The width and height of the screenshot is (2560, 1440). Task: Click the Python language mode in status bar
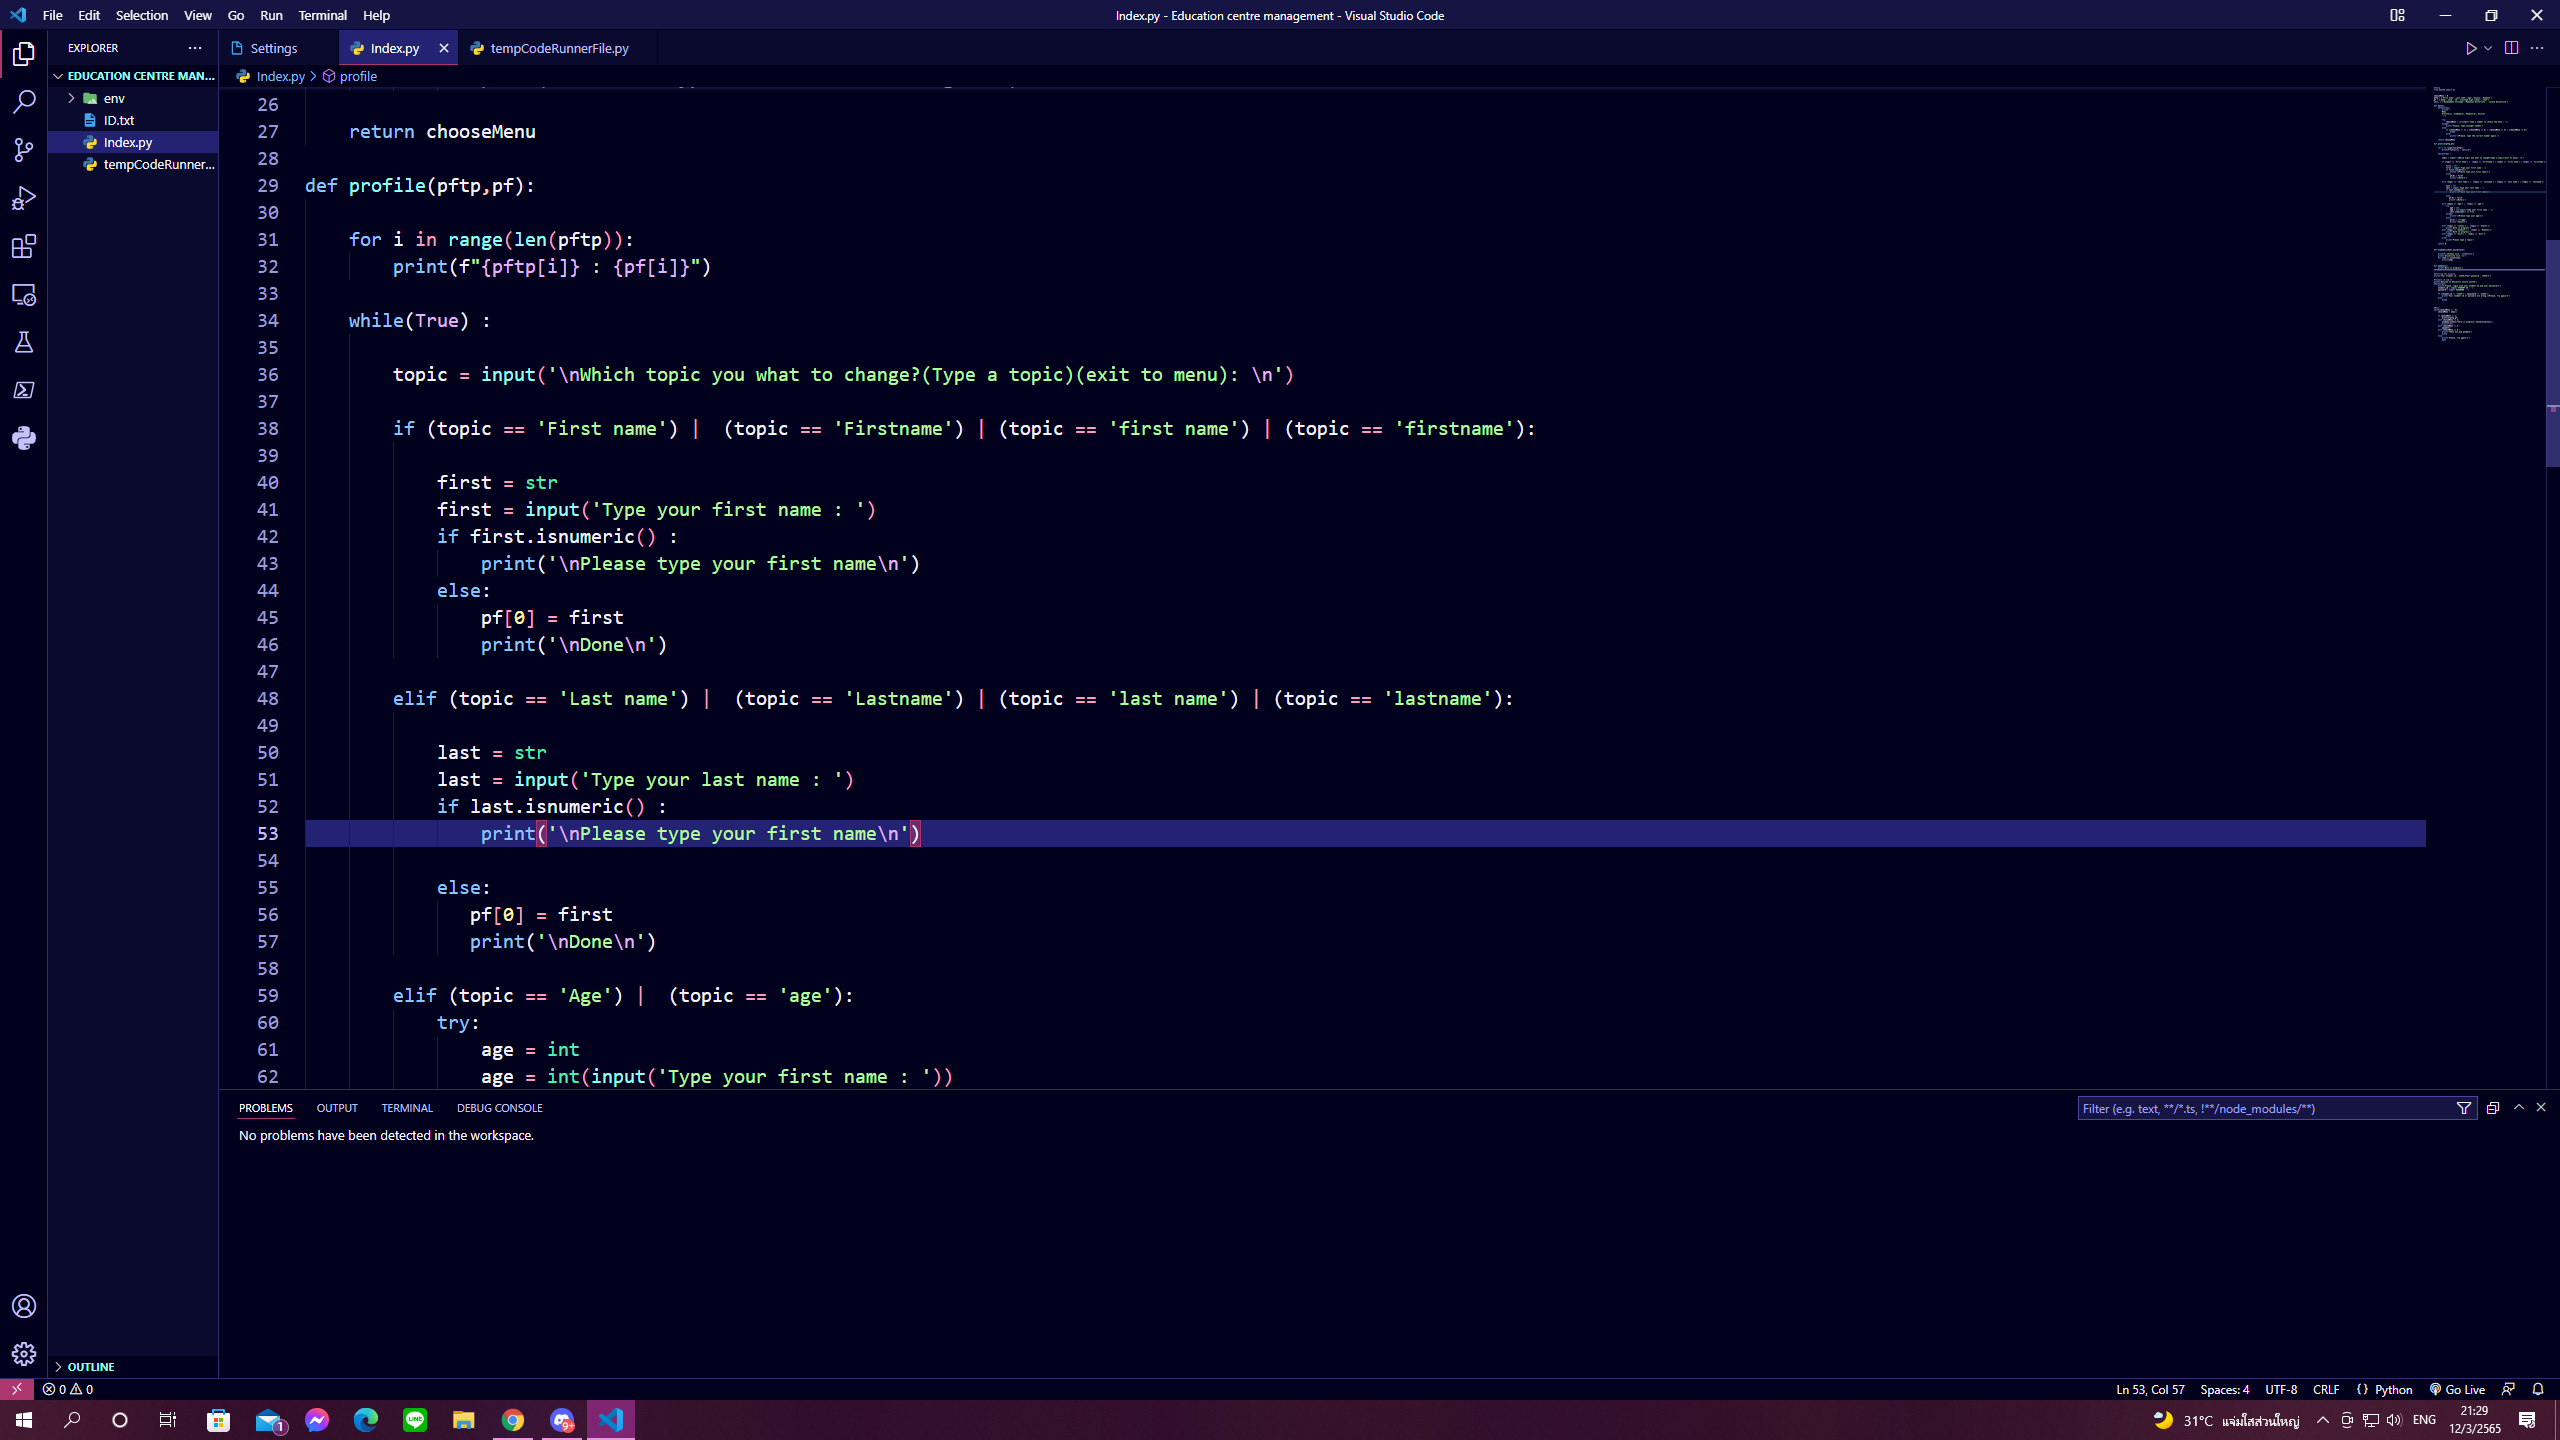[2393, 1389]
